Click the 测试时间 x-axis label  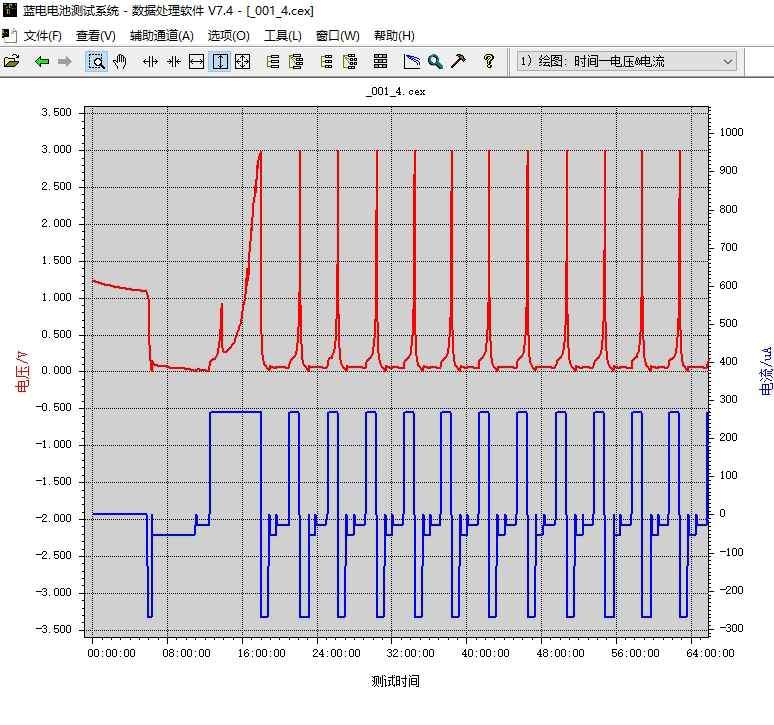coord(395,681)
